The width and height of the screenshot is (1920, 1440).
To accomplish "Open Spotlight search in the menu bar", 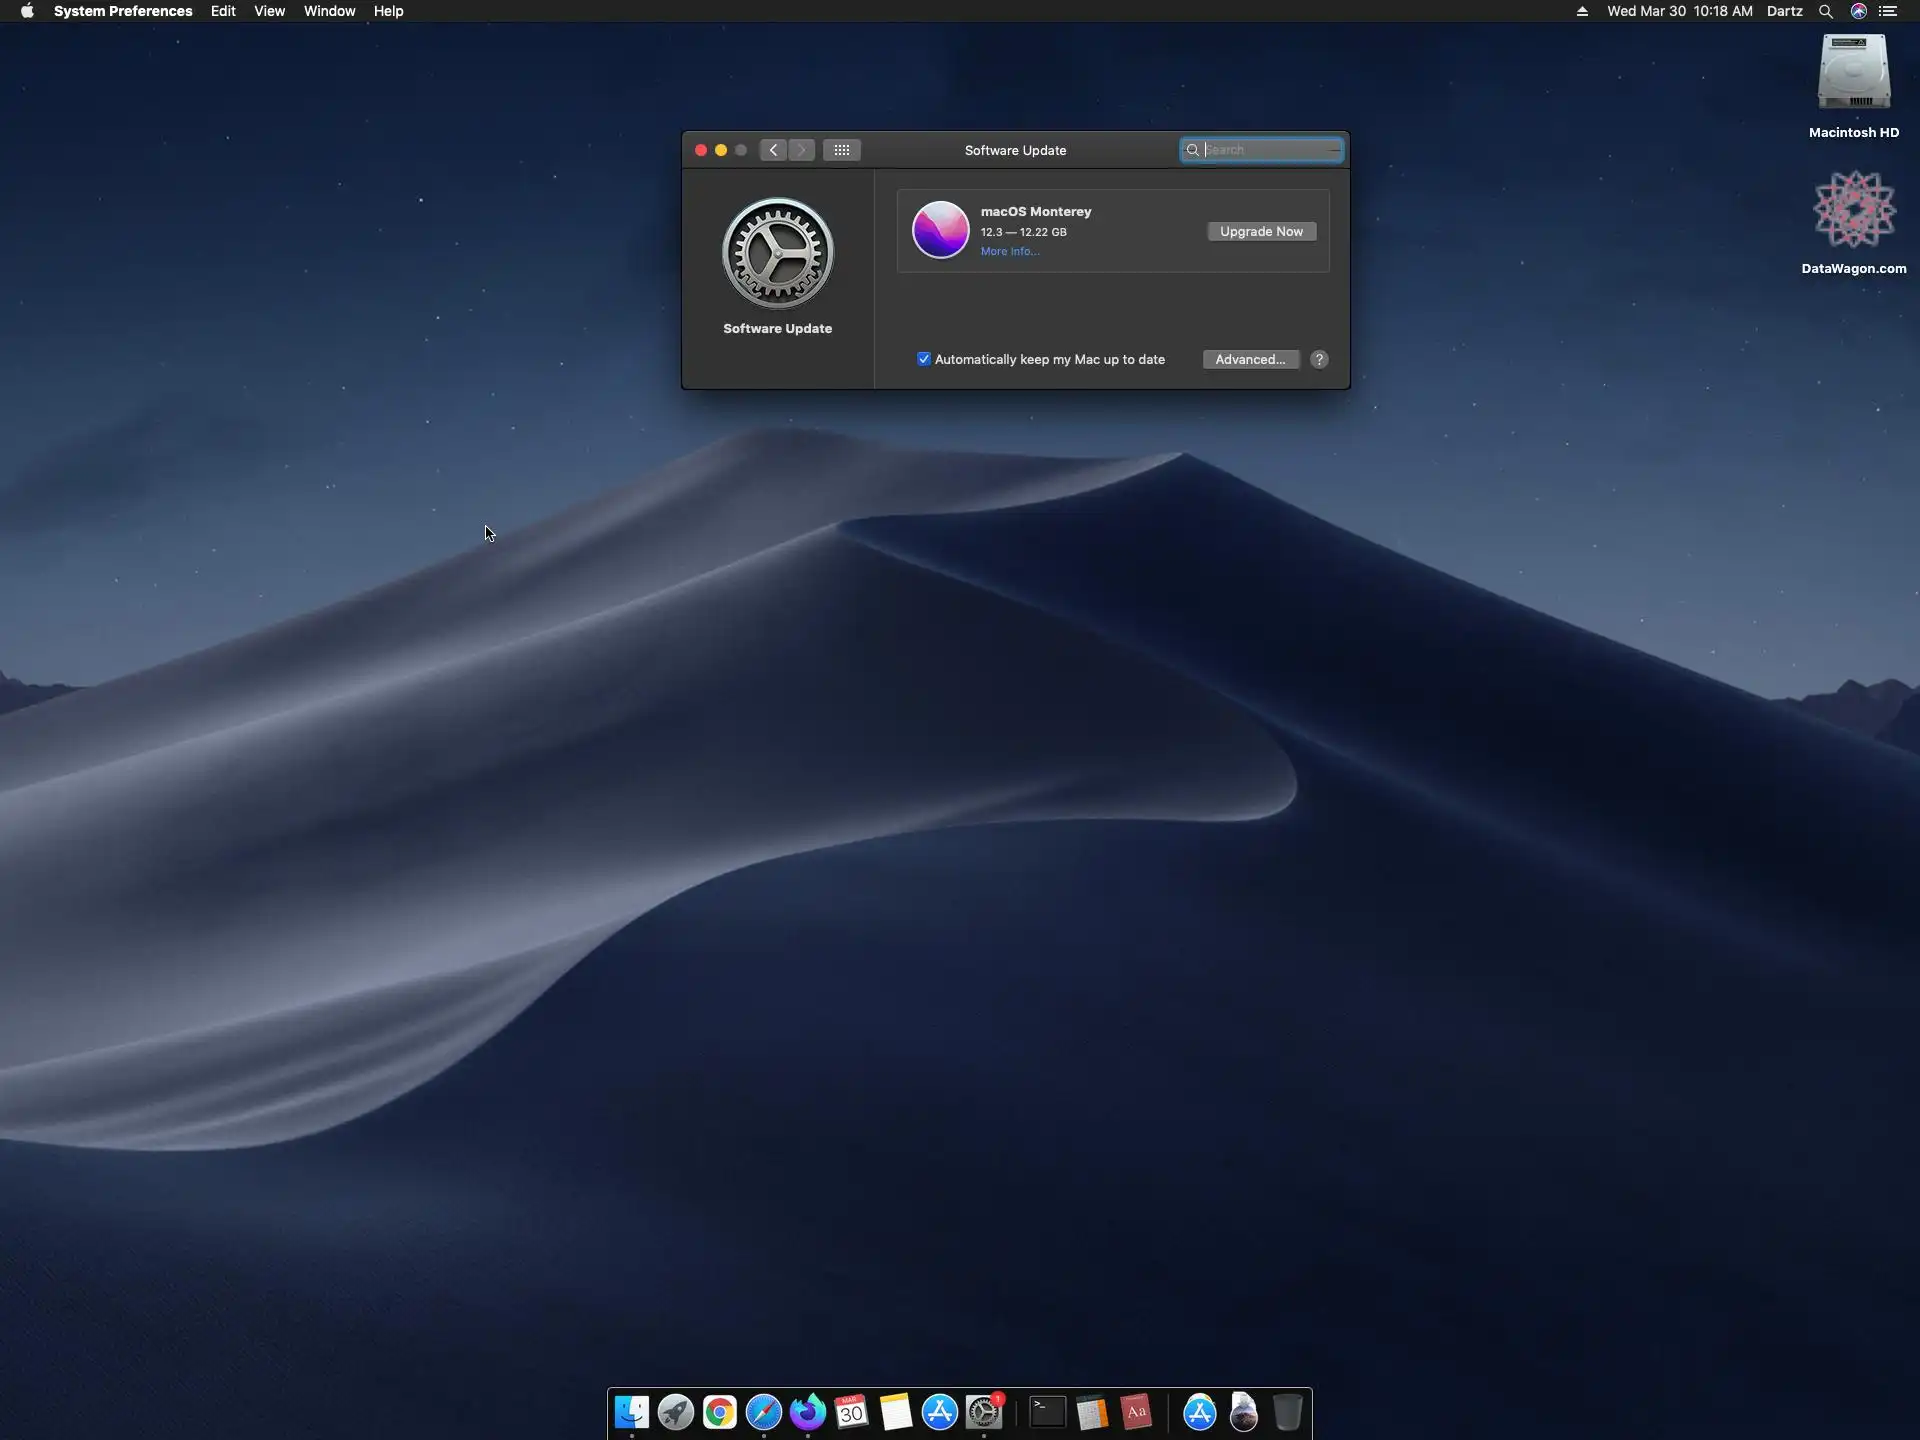I will pyautogui.click(x=1825, y=11).
